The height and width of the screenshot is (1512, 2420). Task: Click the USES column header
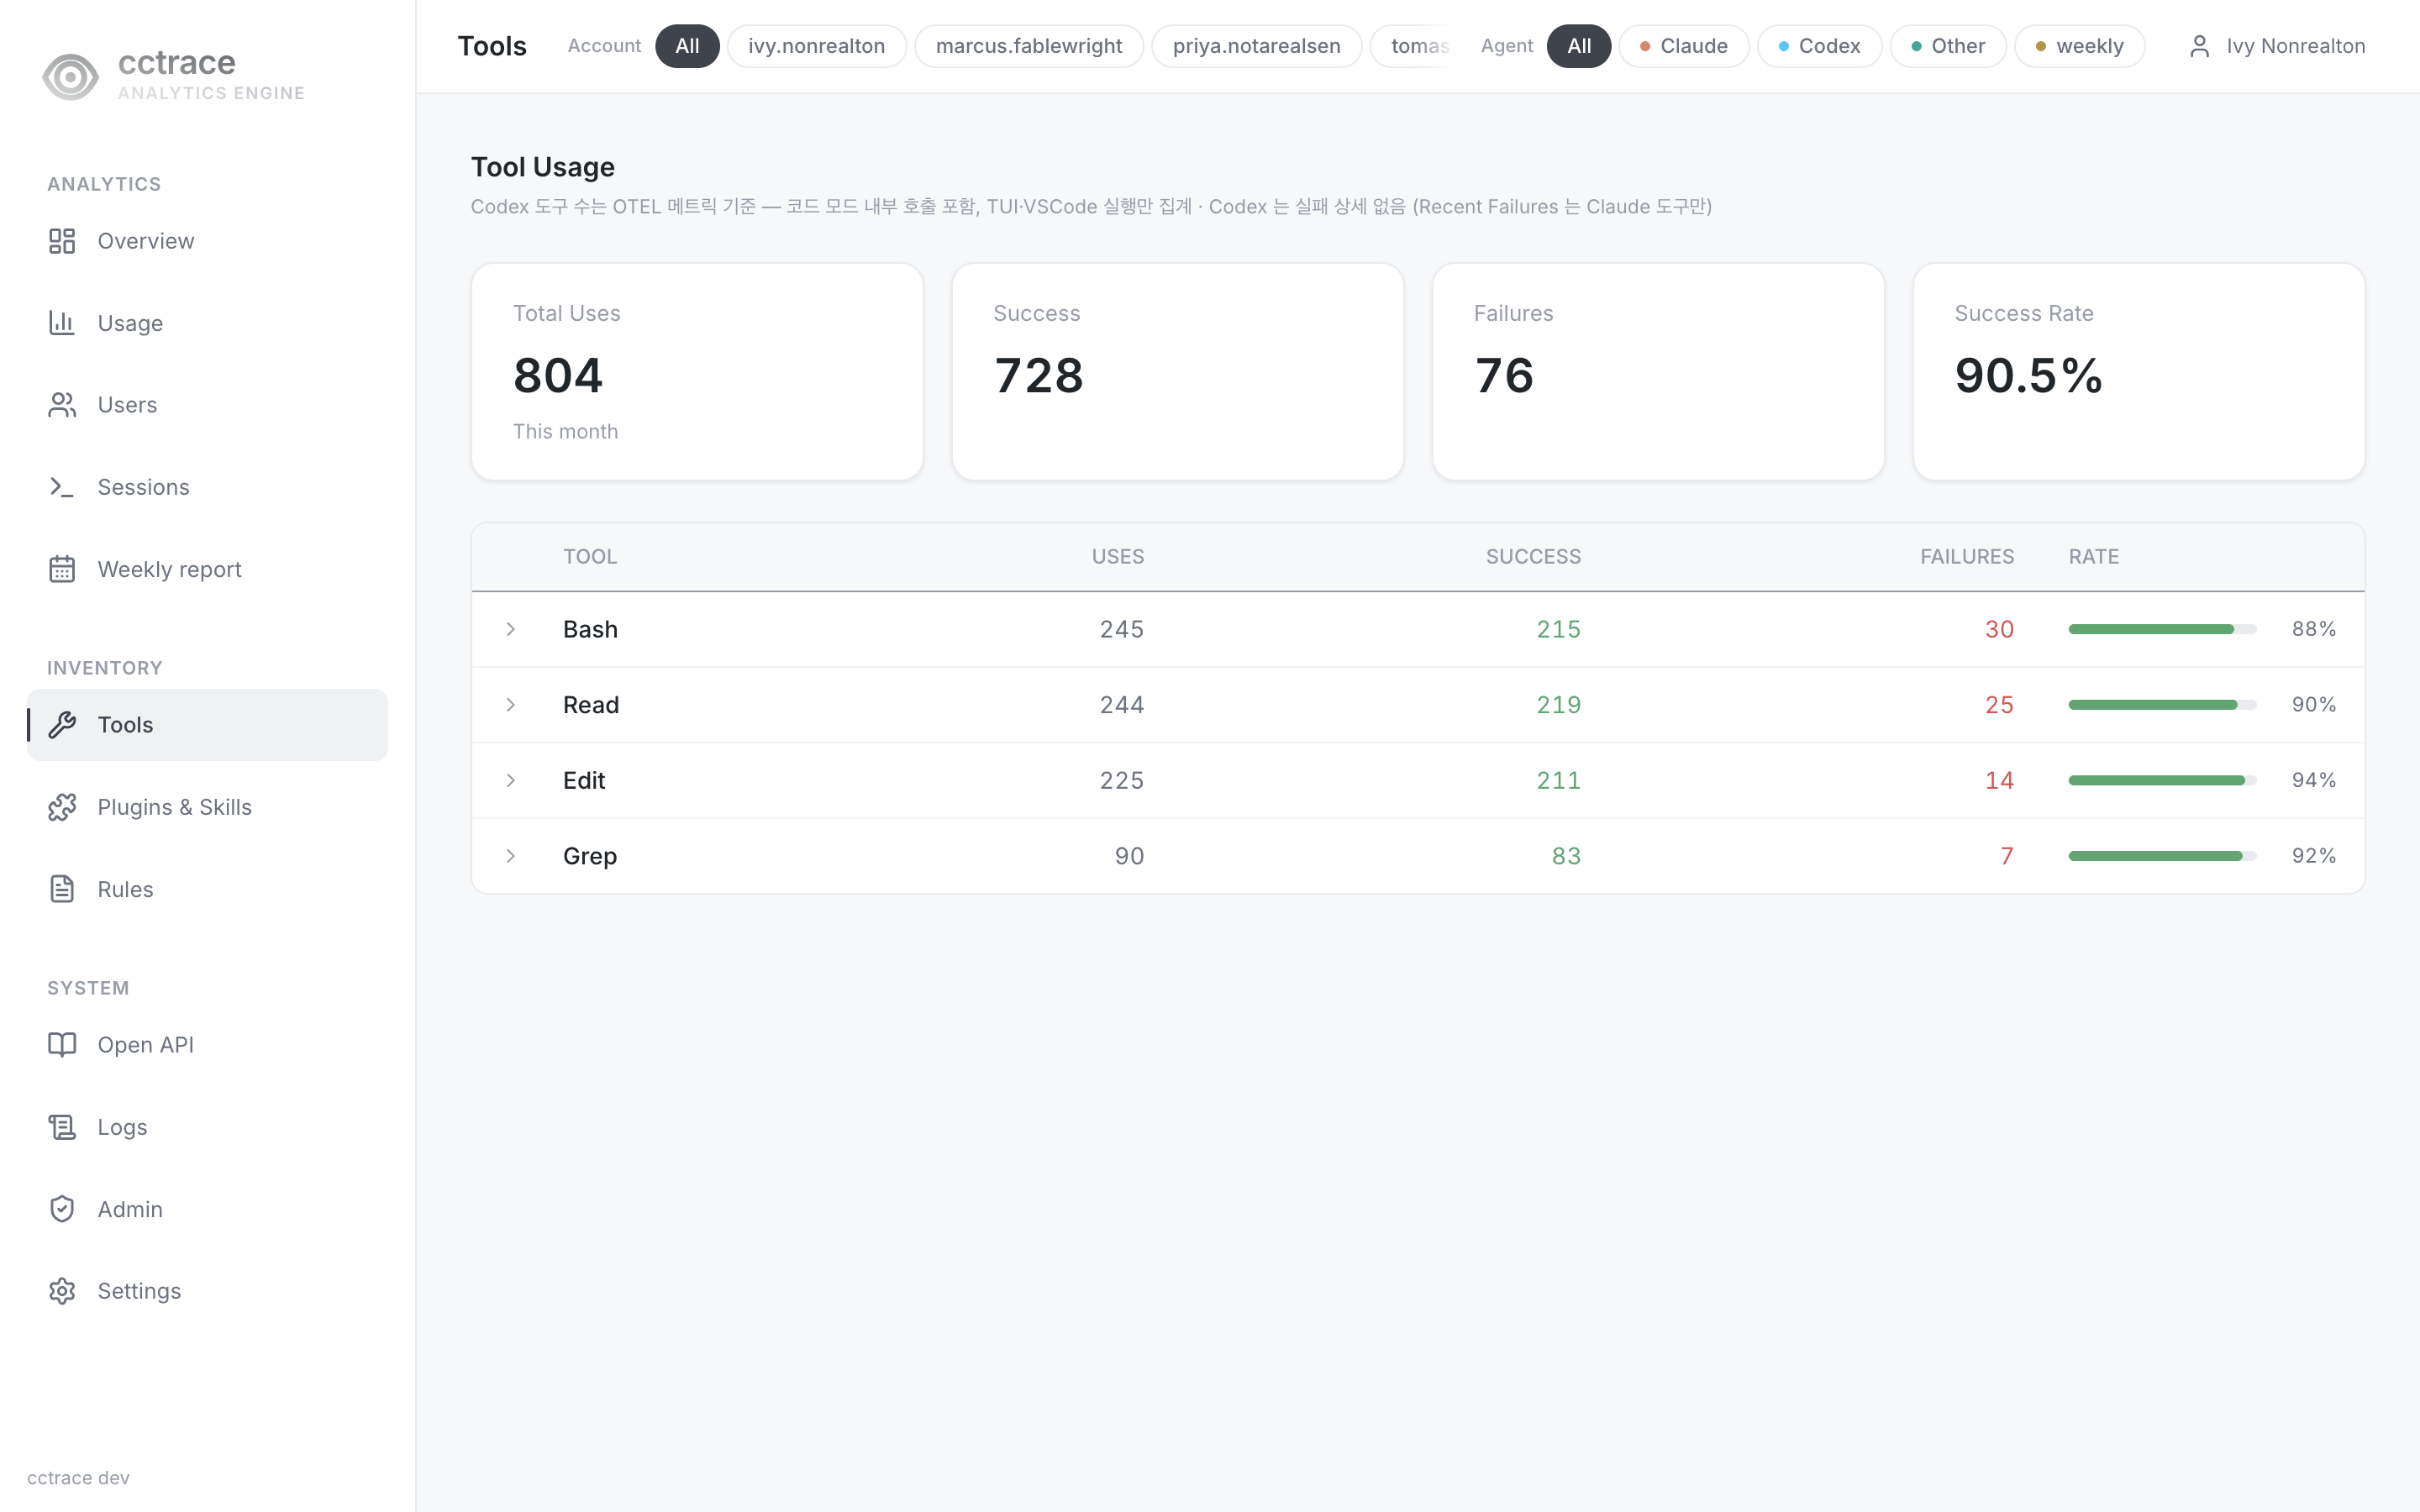[1117, 557]
